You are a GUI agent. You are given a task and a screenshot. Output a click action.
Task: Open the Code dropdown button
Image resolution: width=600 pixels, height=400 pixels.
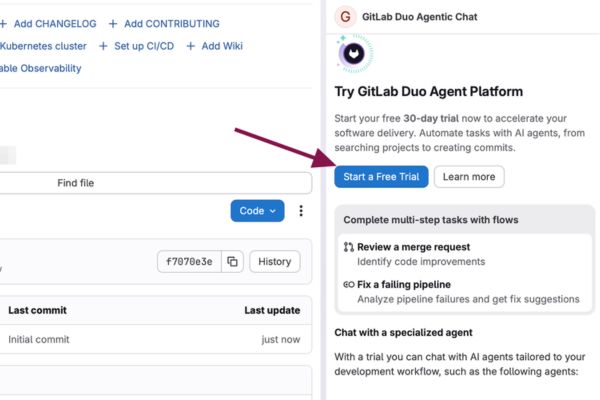pos(257,211)
